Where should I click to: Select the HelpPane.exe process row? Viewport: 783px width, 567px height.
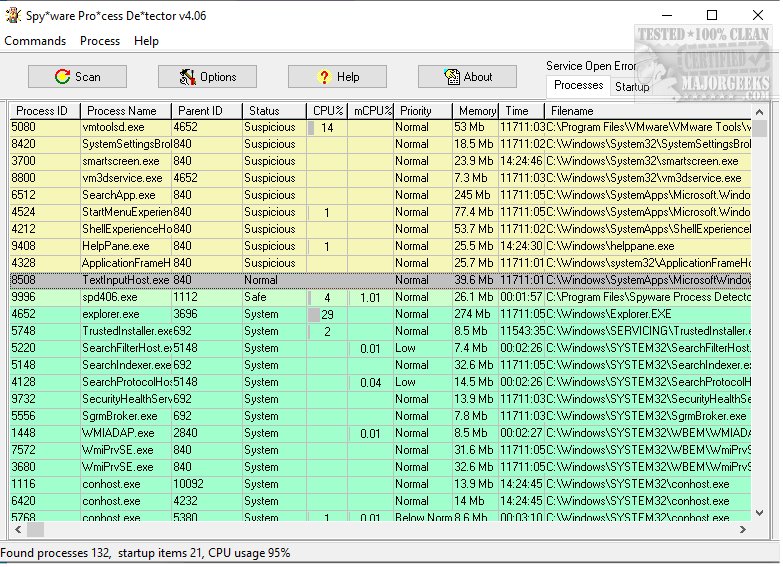point(380,246)
